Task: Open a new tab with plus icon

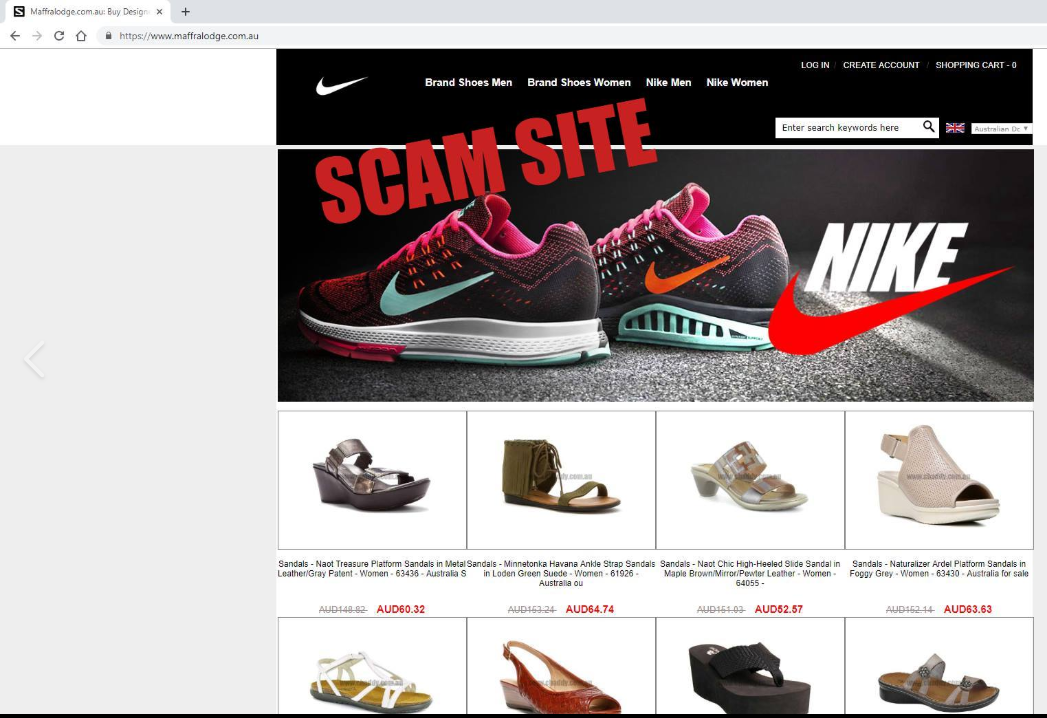Action: pos(186,11)
